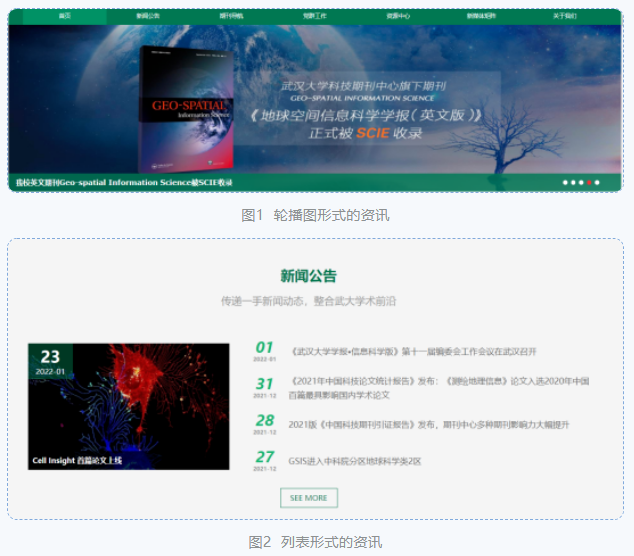
Task: Open the Cell Insight news thumbnail
Action: [x=128, y=406]
